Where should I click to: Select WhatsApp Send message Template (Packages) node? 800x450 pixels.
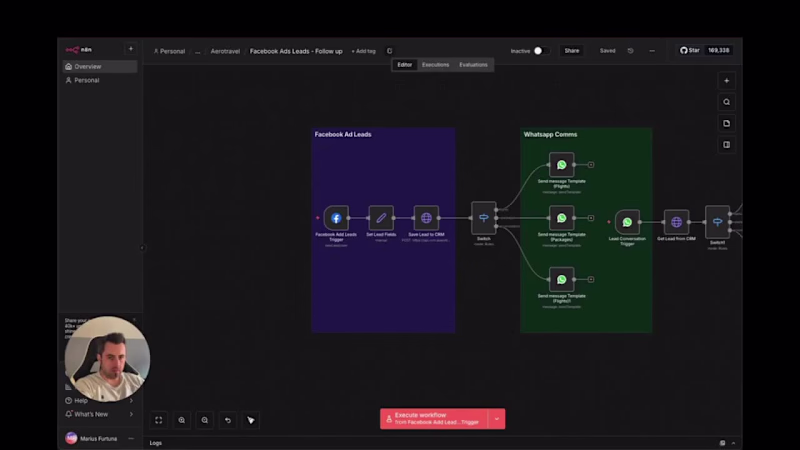pyautogui.click(x=561, y=218)
